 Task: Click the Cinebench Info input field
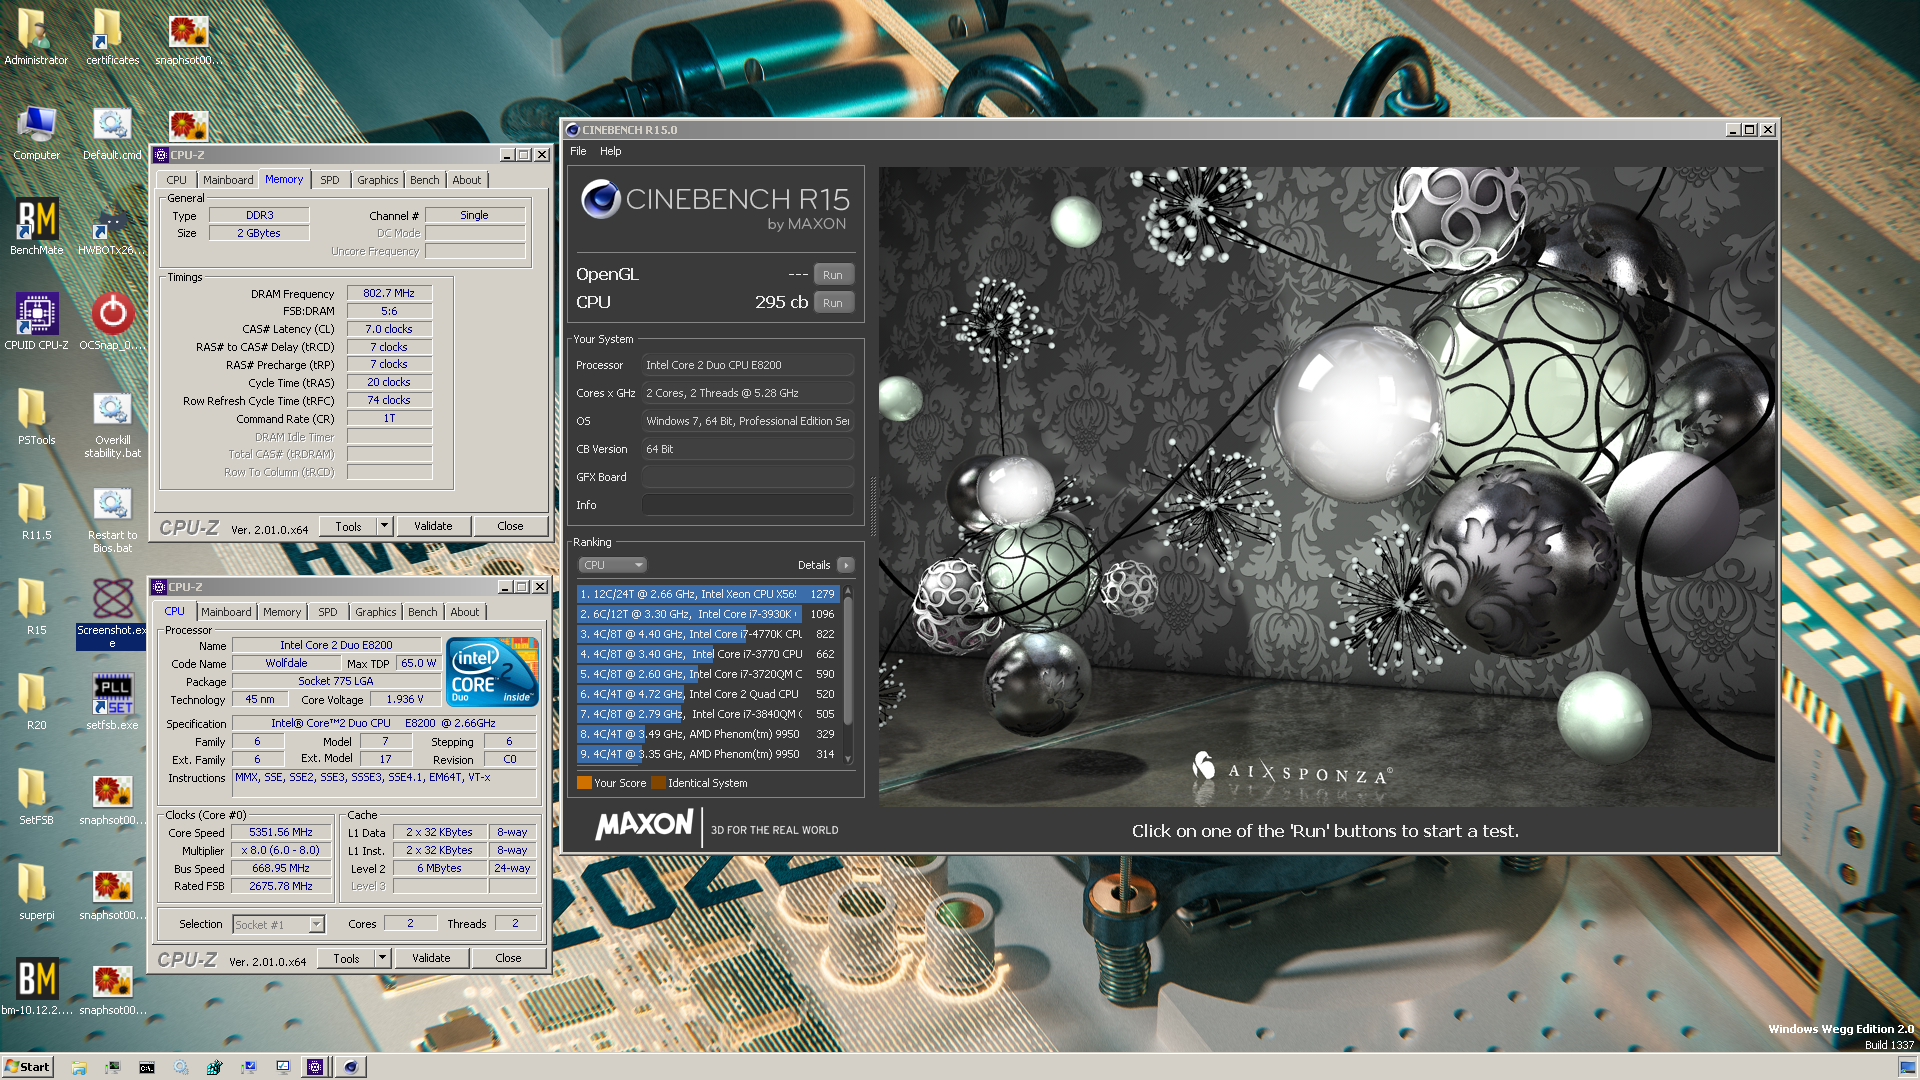pyautogui.click(x=748, y=505)
